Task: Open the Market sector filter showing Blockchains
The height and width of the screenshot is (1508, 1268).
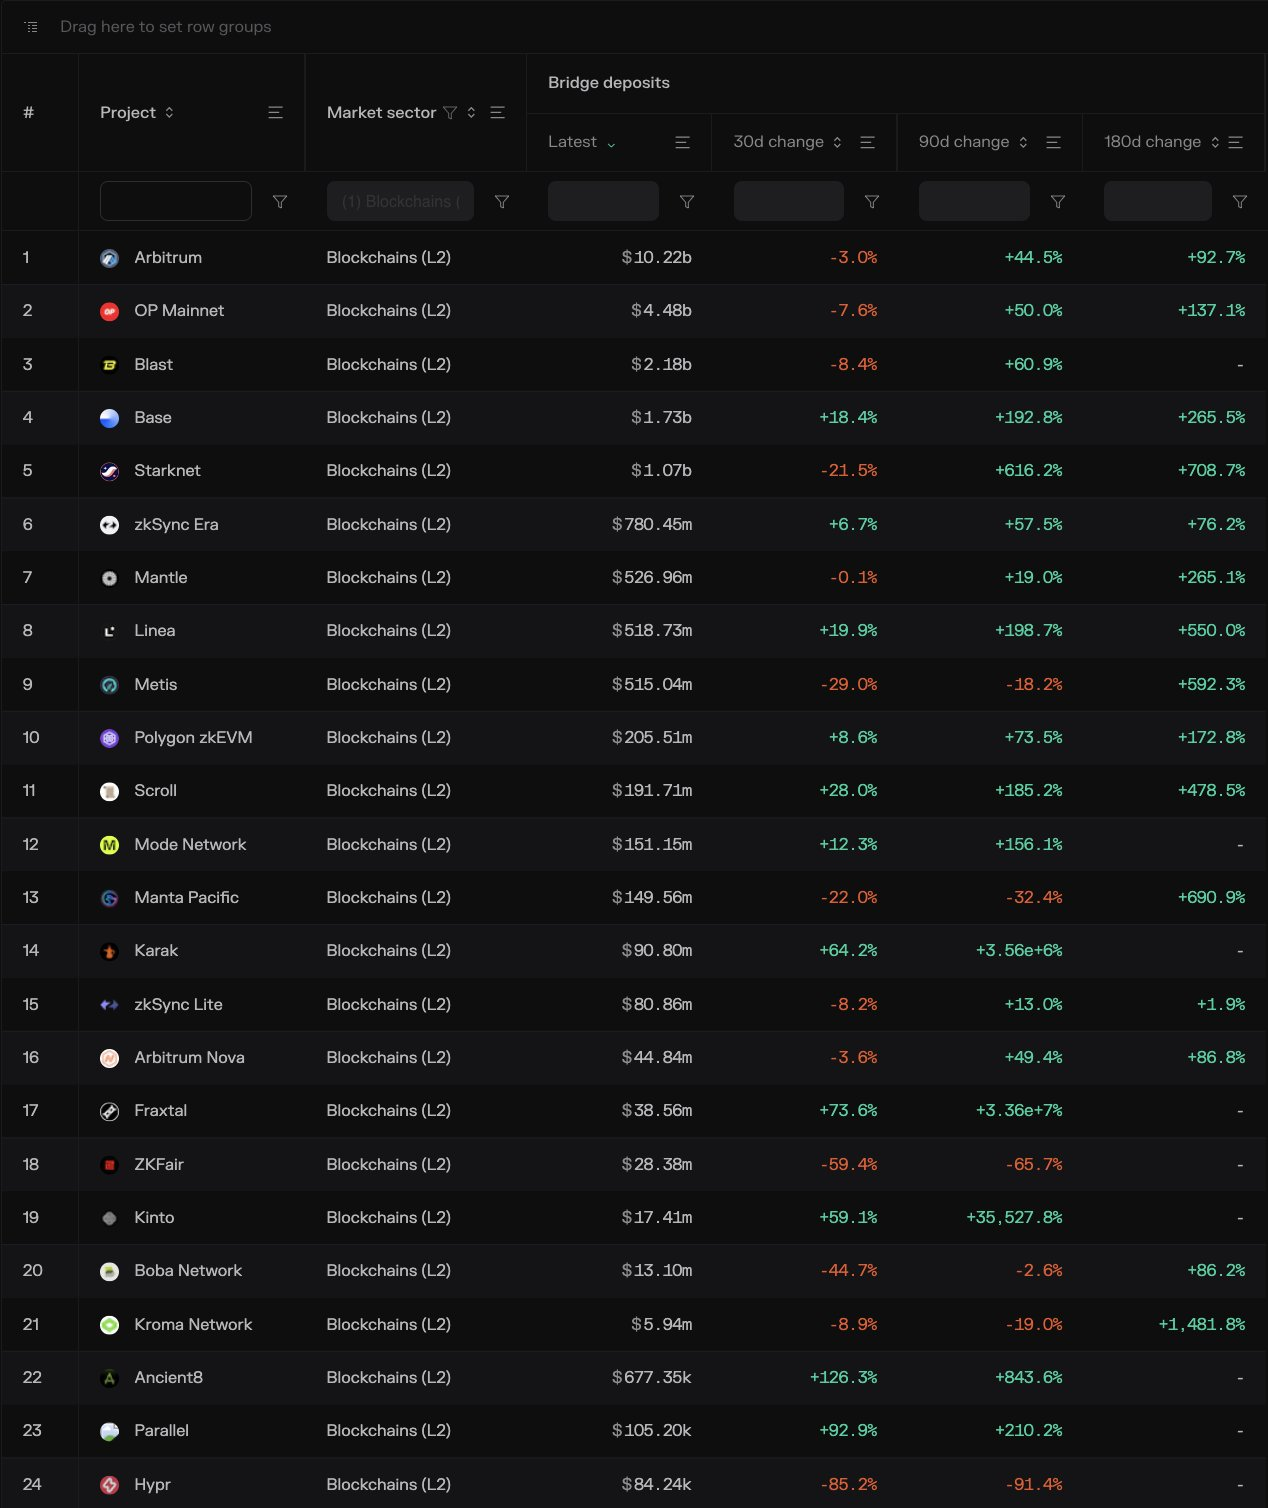Action: click(x=400, y=201)
